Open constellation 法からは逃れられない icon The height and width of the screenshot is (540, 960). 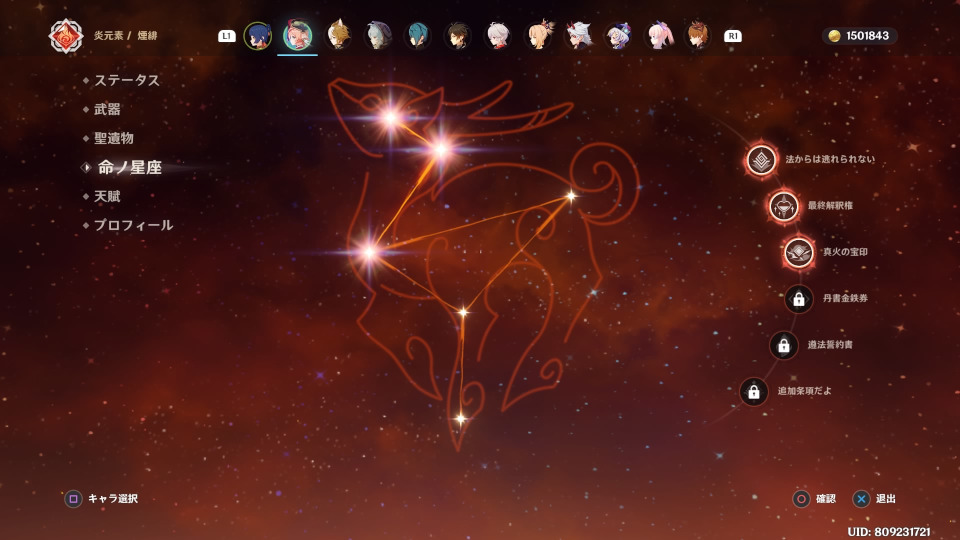(761, 160)
